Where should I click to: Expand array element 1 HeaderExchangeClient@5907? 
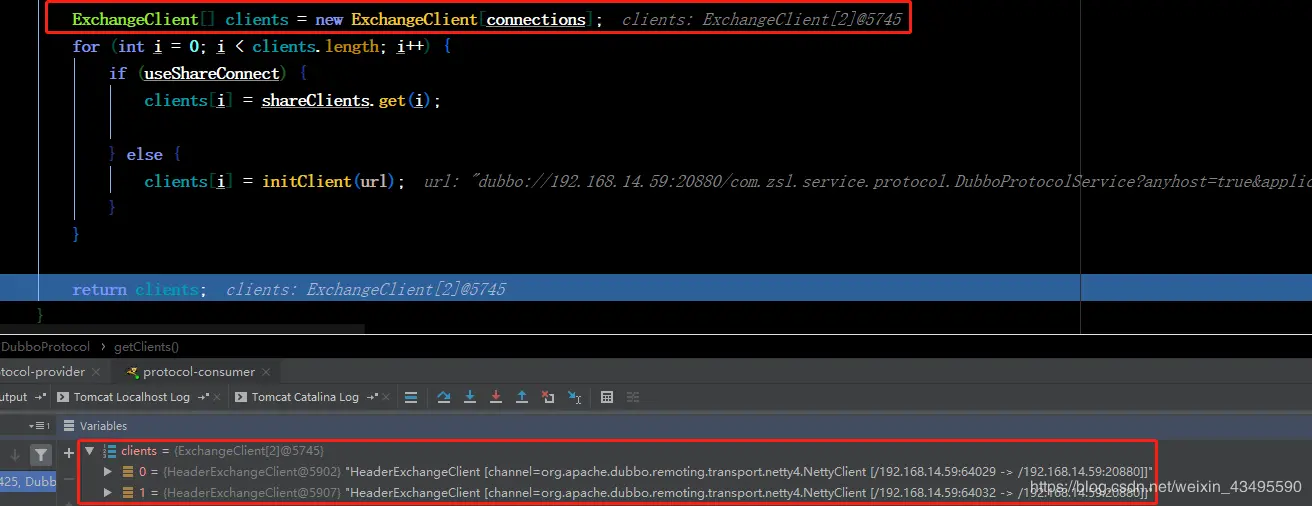point(108,492)
